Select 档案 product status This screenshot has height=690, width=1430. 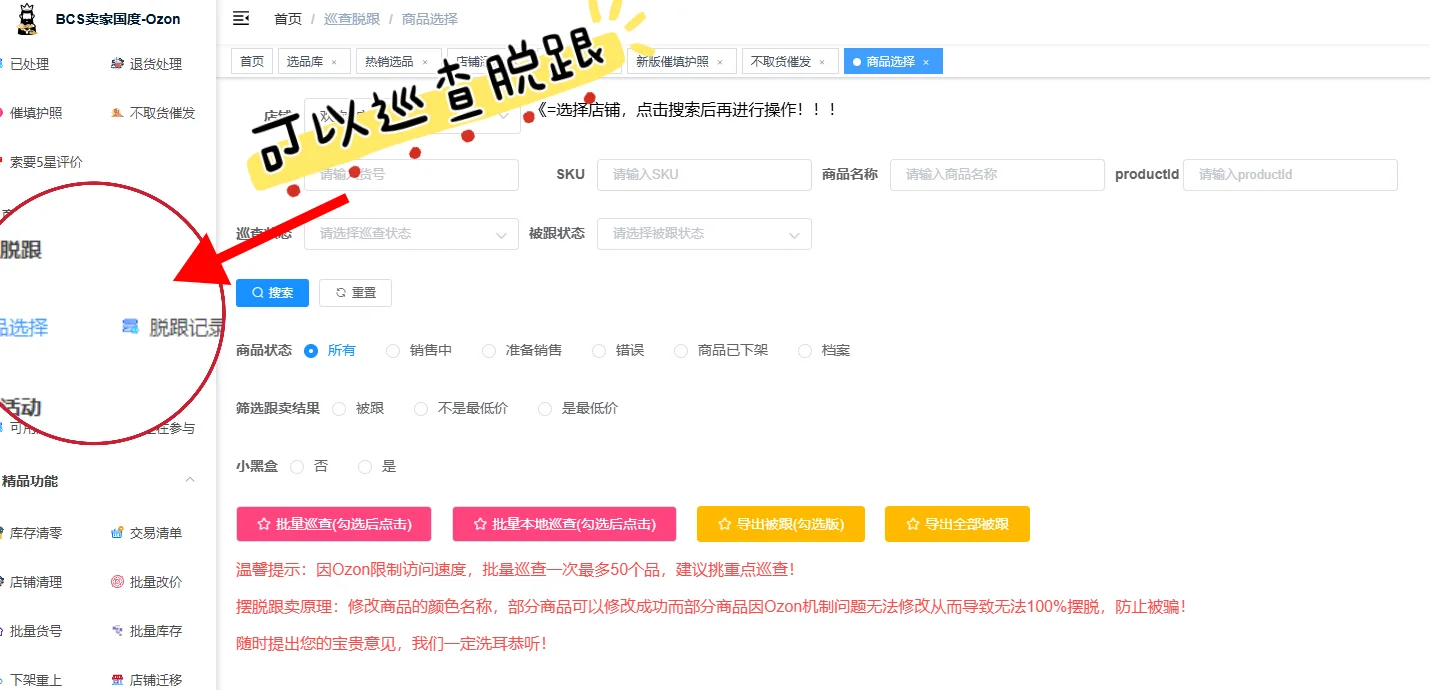click(x=824, y=351)
